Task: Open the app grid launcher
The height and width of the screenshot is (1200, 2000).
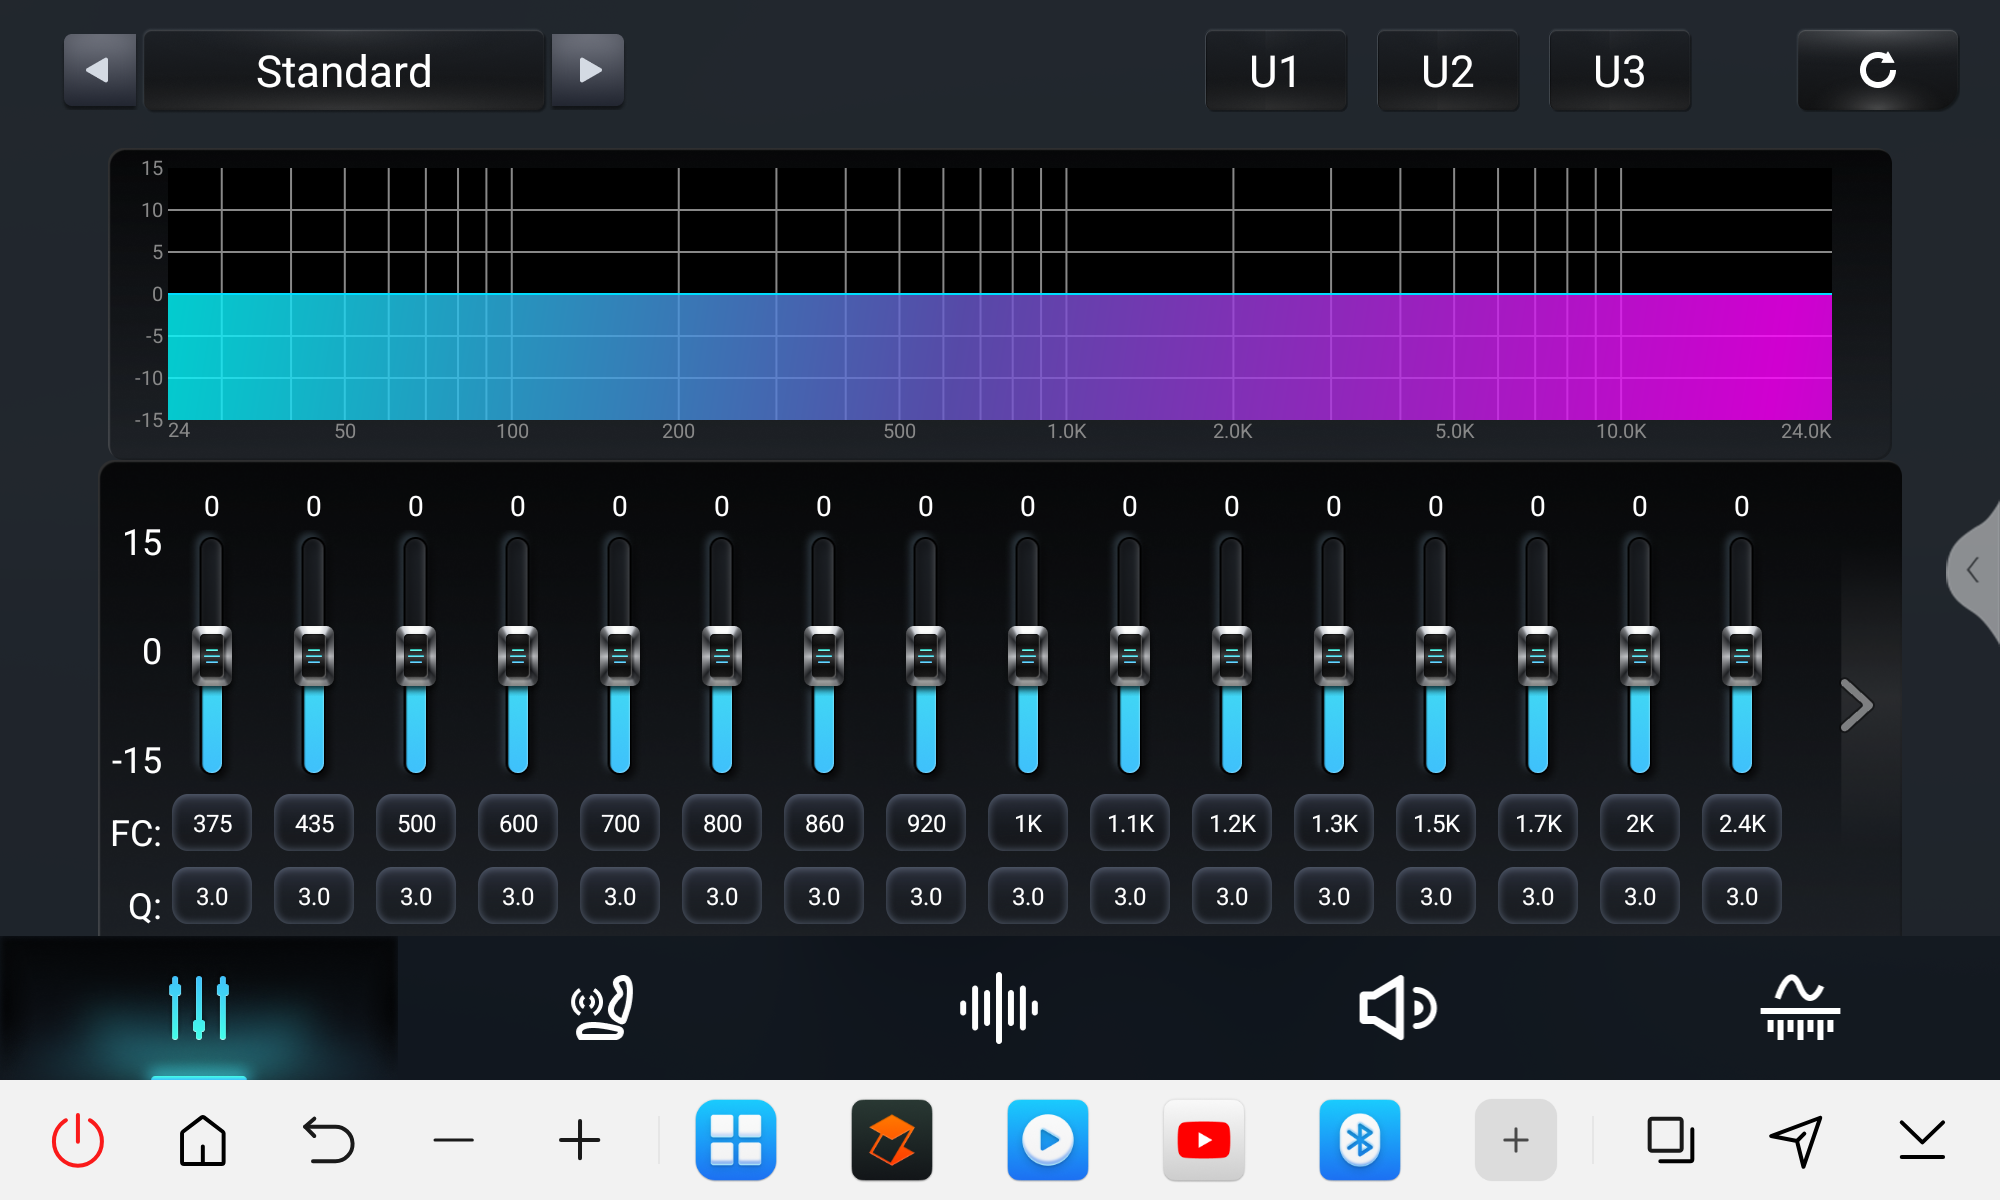Action: tap(735, 1141)
